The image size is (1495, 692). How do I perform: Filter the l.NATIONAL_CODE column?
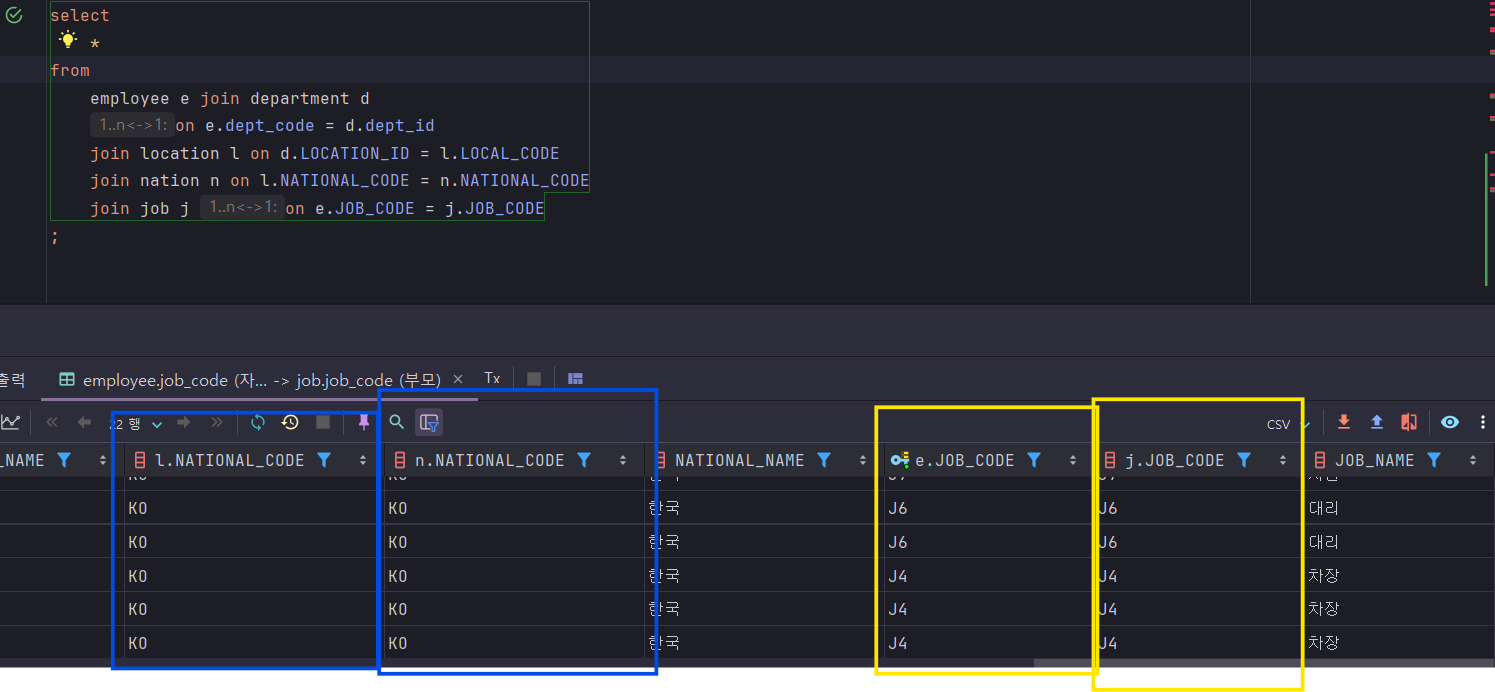pyautogui.click(x=324, y=460)
